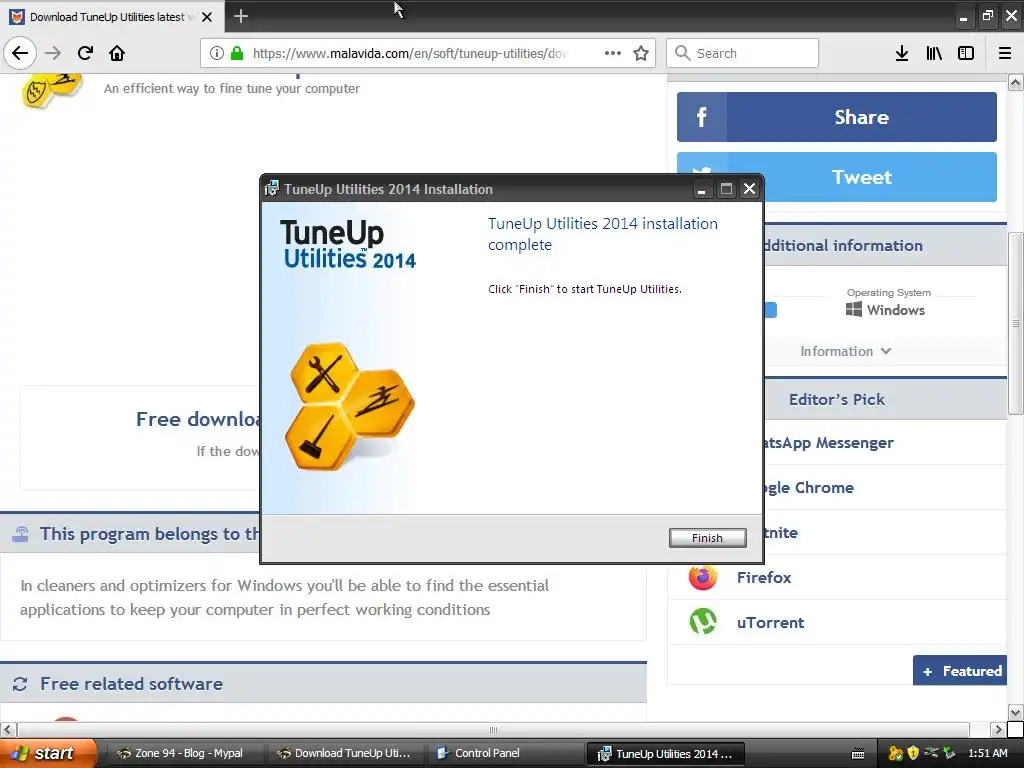
Task: Select TuneUp Utilities 2014 taskbar item
Action: tap(666, 754)
